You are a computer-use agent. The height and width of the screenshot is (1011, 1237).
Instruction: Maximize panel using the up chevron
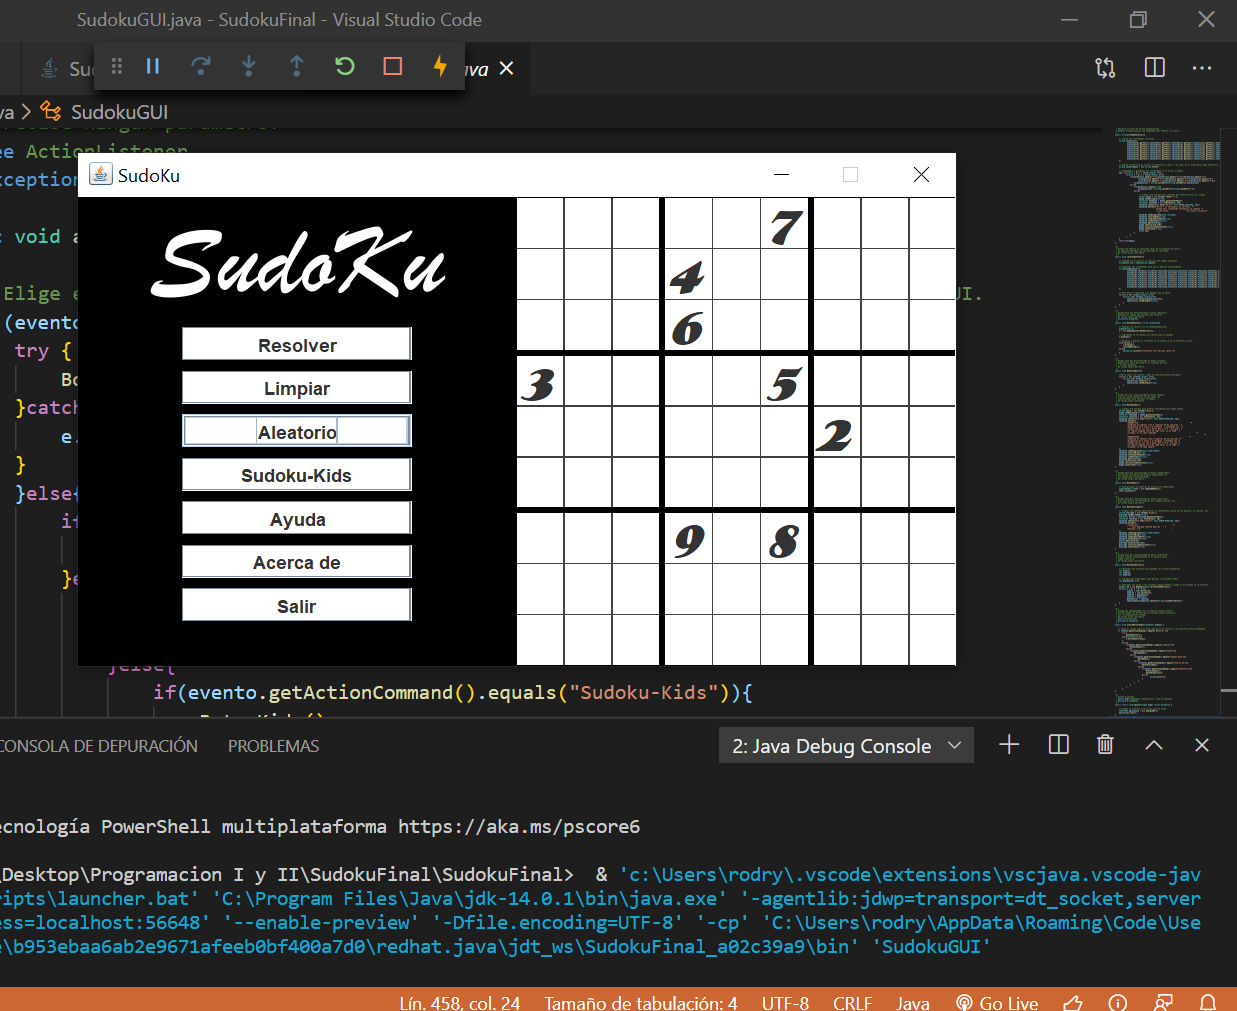(x=1153, y=745)
